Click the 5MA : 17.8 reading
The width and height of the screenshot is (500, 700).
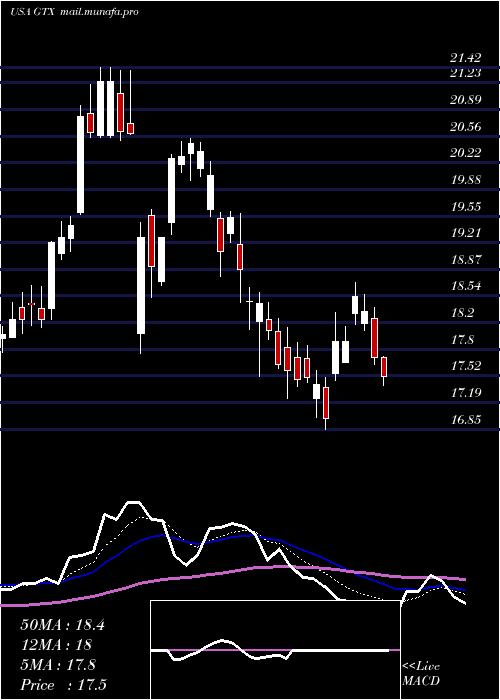pos(58,665)
